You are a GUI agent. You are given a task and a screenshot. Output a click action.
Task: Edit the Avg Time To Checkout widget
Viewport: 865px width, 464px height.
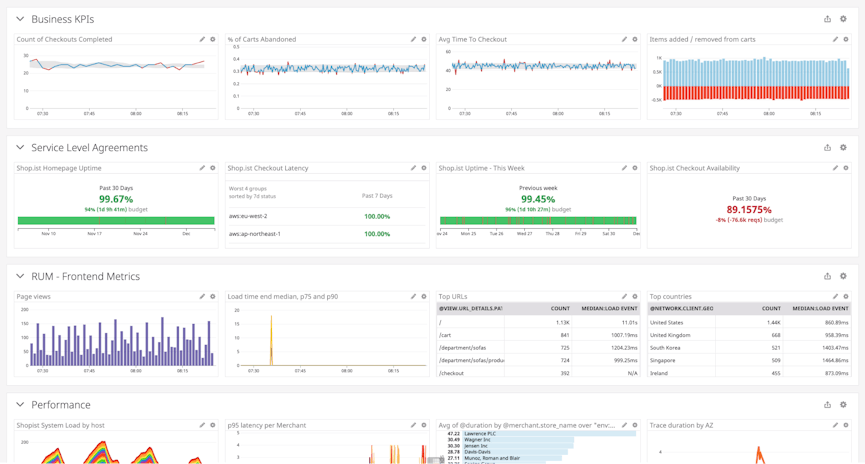[x=624, y=40]
